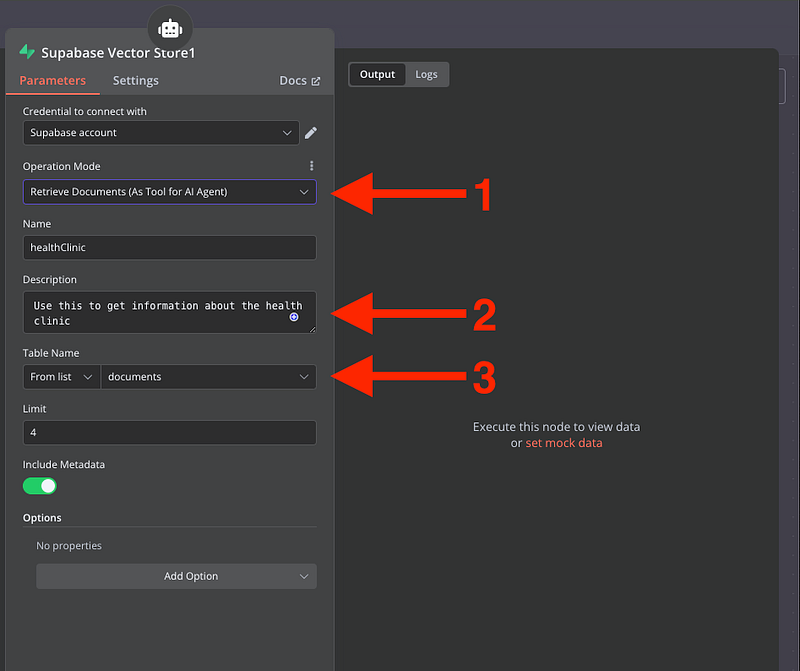Expand the From list mode selector
The height and width of the screenshot is (671, 800).
61,377
